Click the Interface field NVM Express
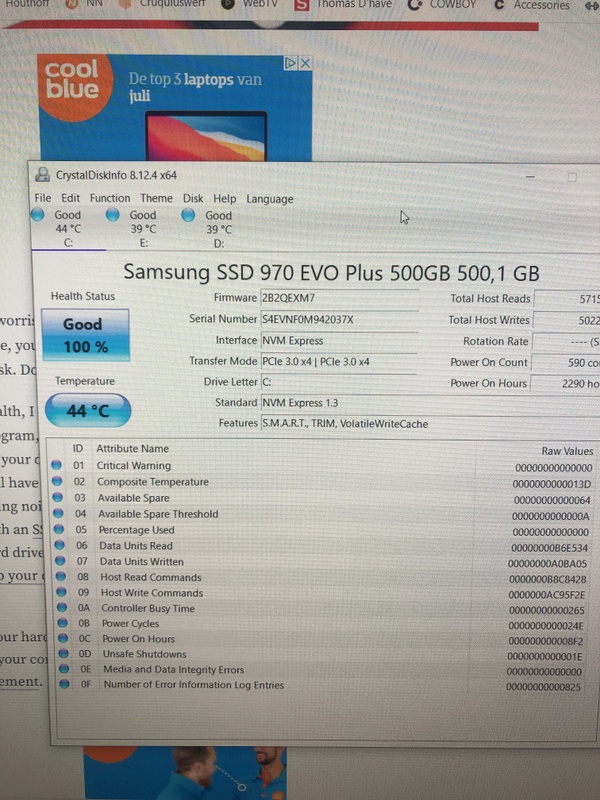The height and width of the screenshot is (800, 600). tap(339, 340)
